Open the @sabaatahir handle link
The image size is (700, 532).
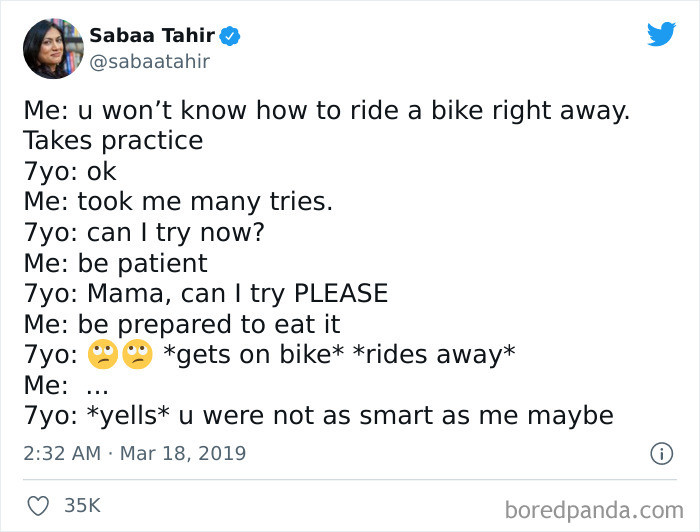150,62
